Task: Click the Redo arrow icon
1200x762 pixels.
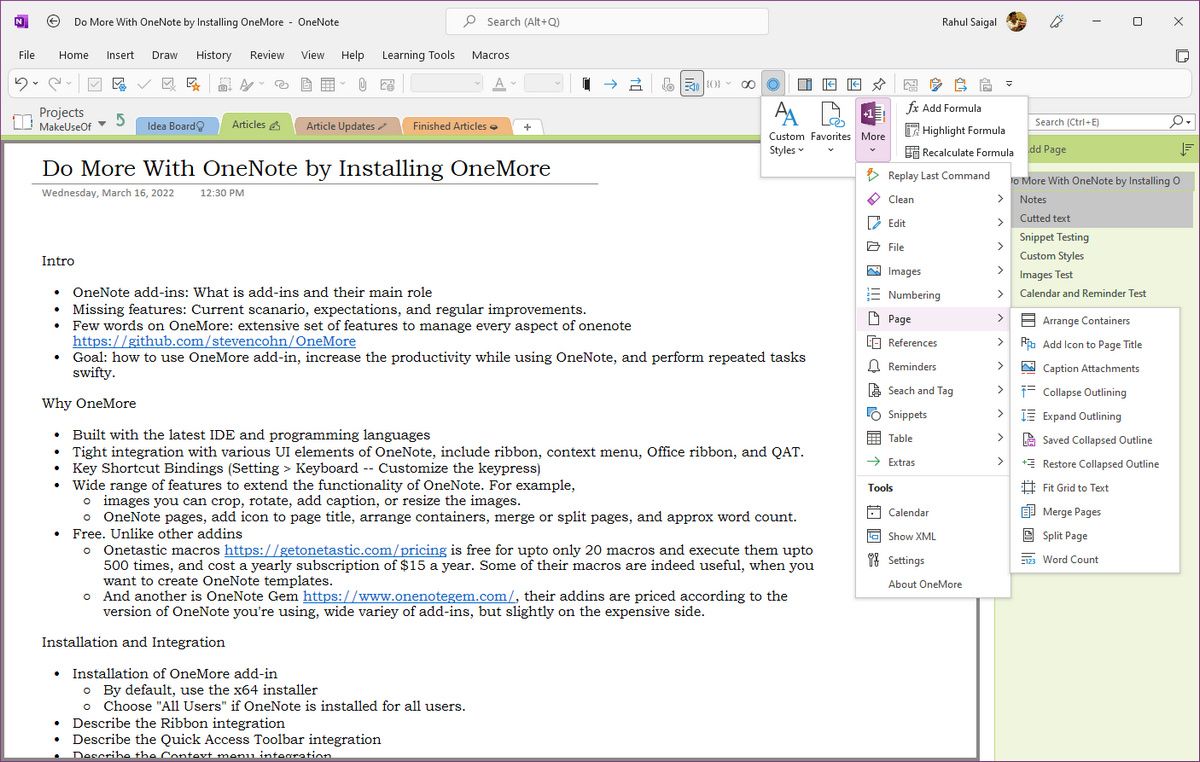Action: [x=54, y=84]
